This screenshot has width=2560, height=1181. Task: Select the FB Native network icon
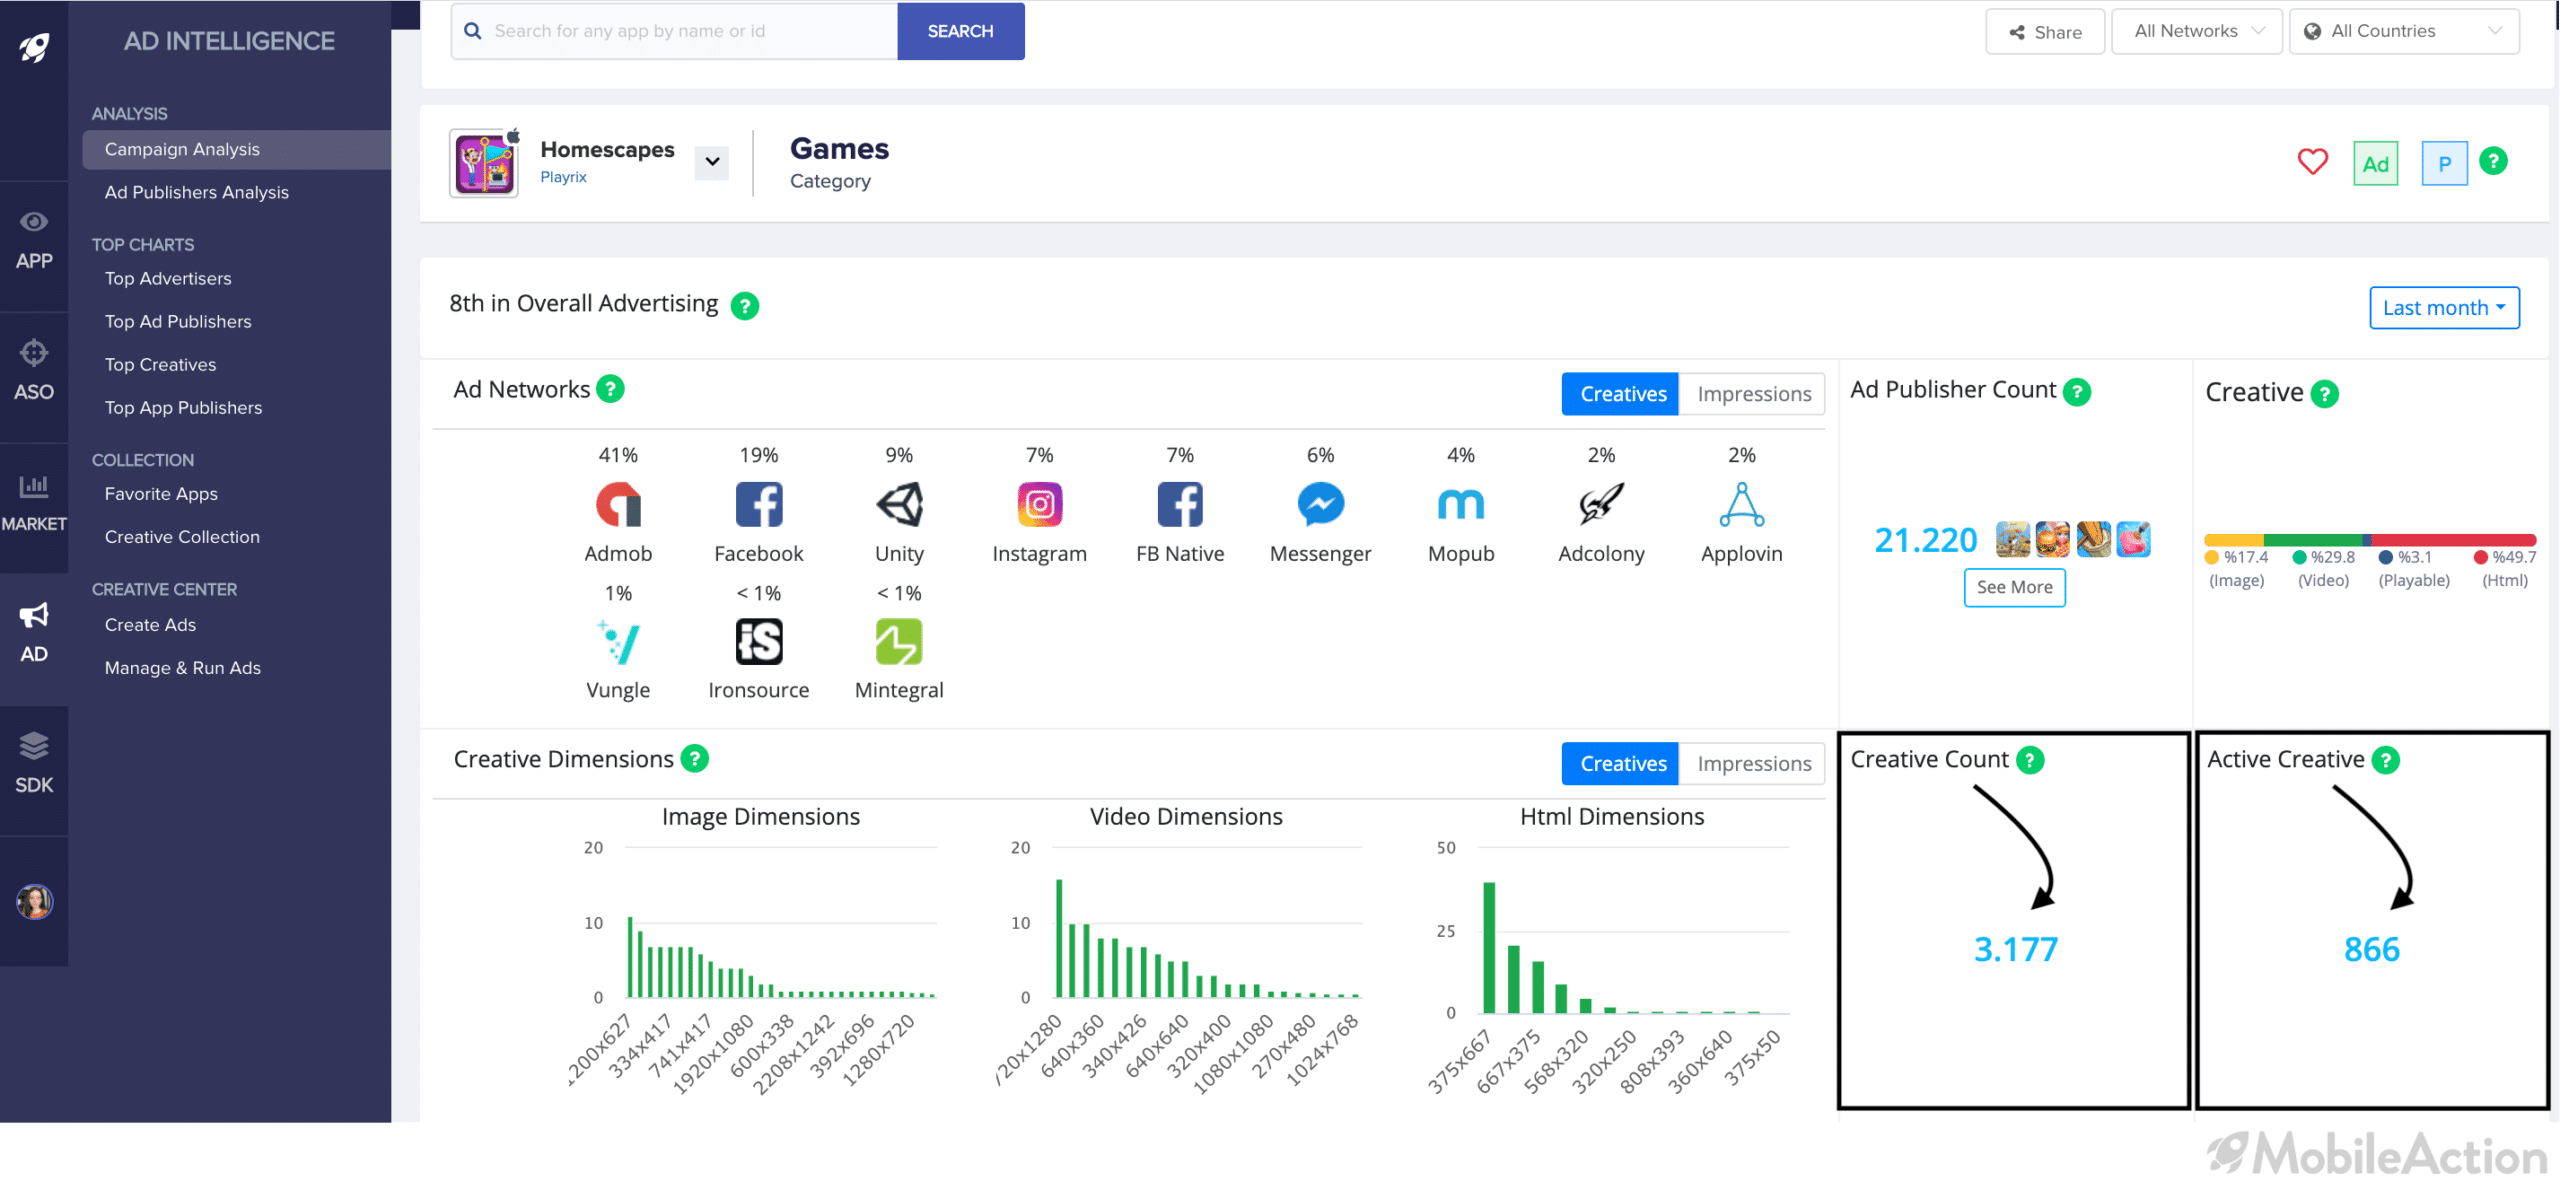tap(1180, 504)
